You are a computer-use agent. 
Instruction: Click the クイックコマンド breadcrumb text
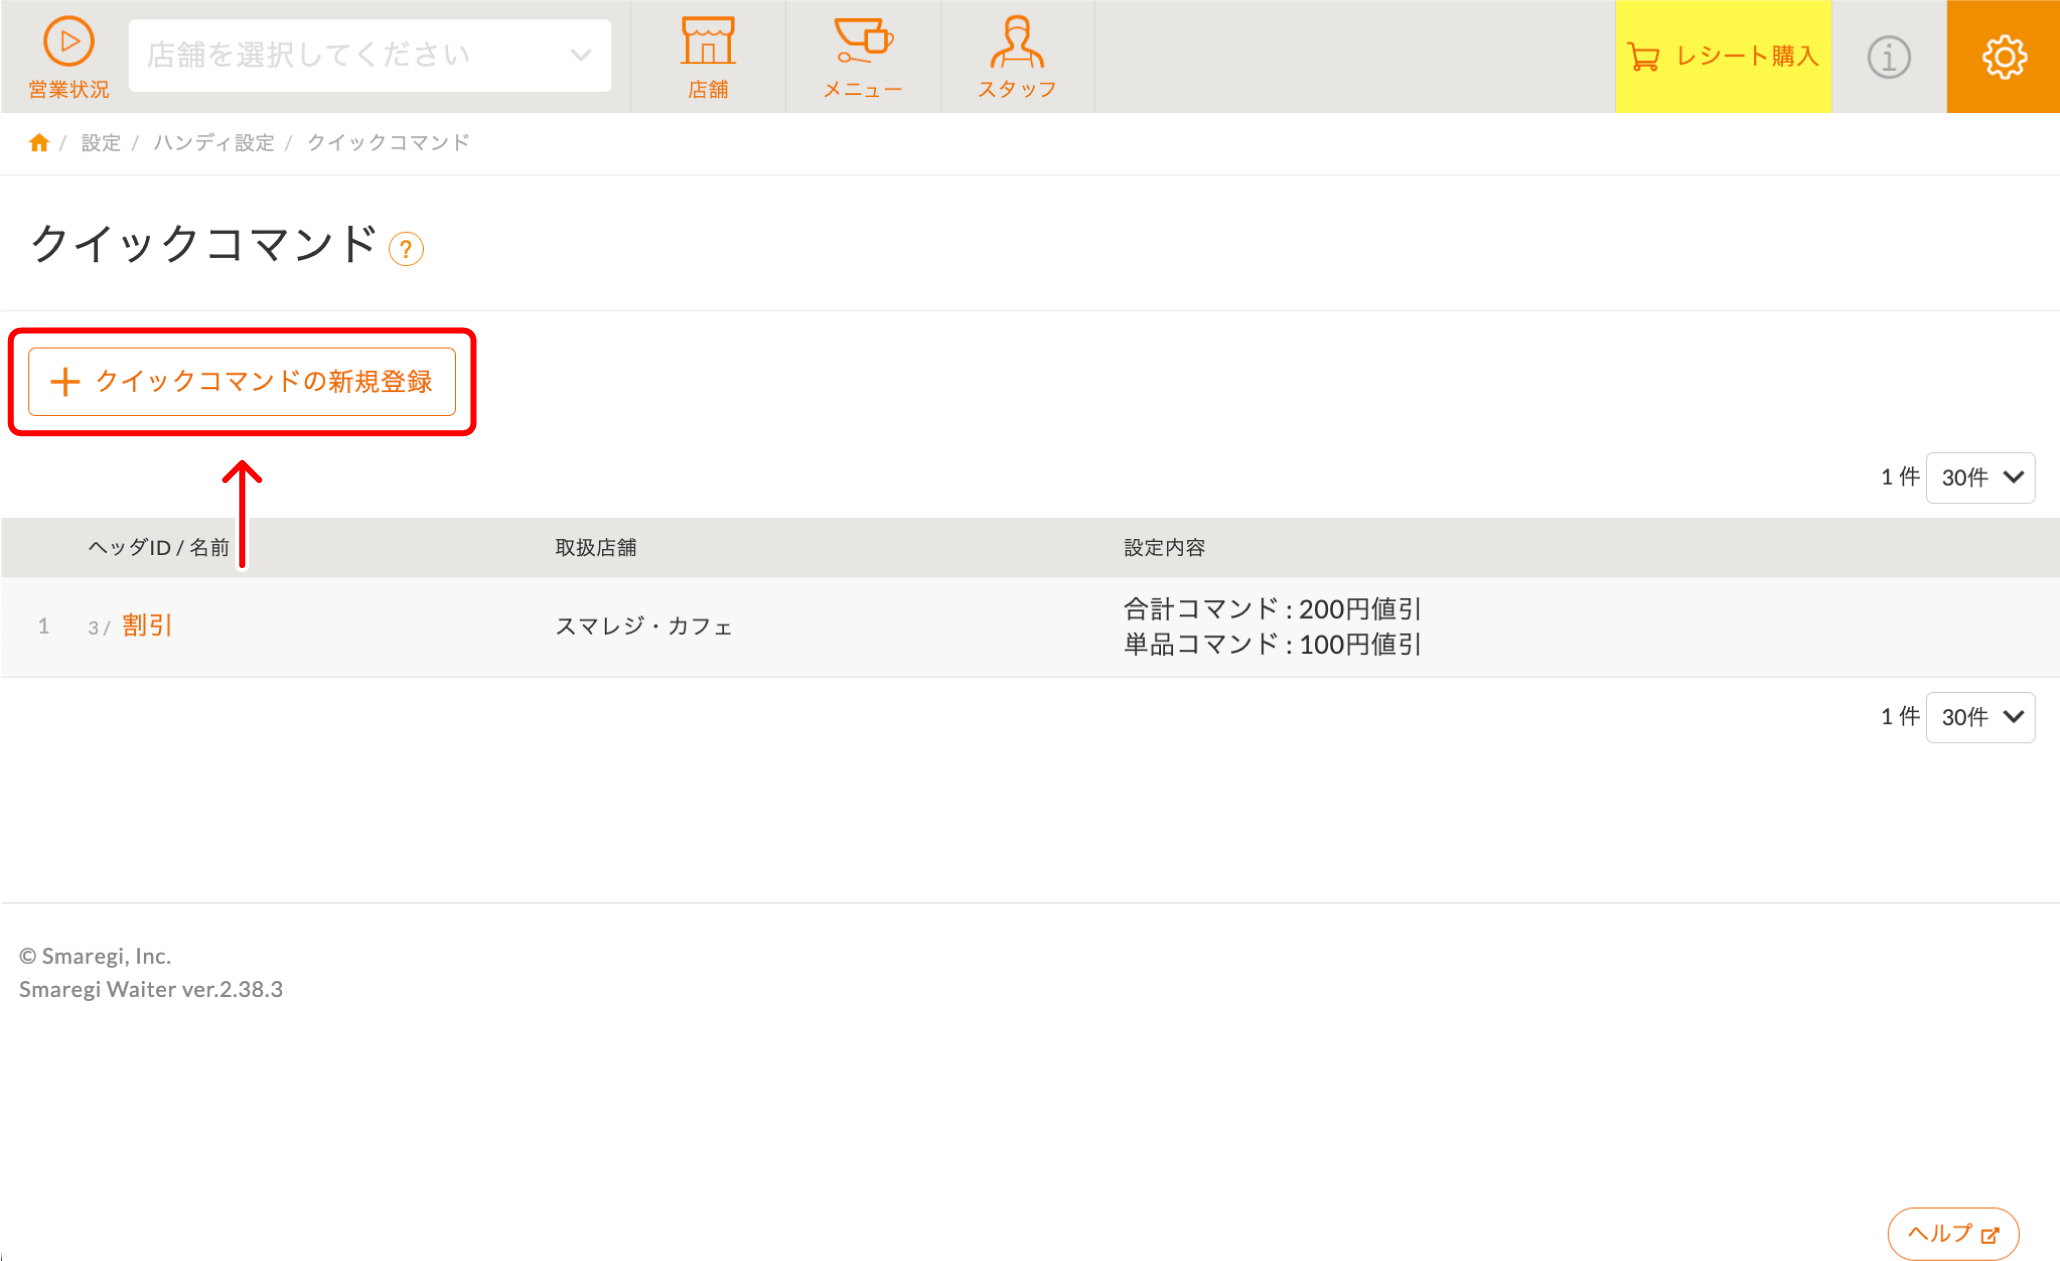[388, 143]
